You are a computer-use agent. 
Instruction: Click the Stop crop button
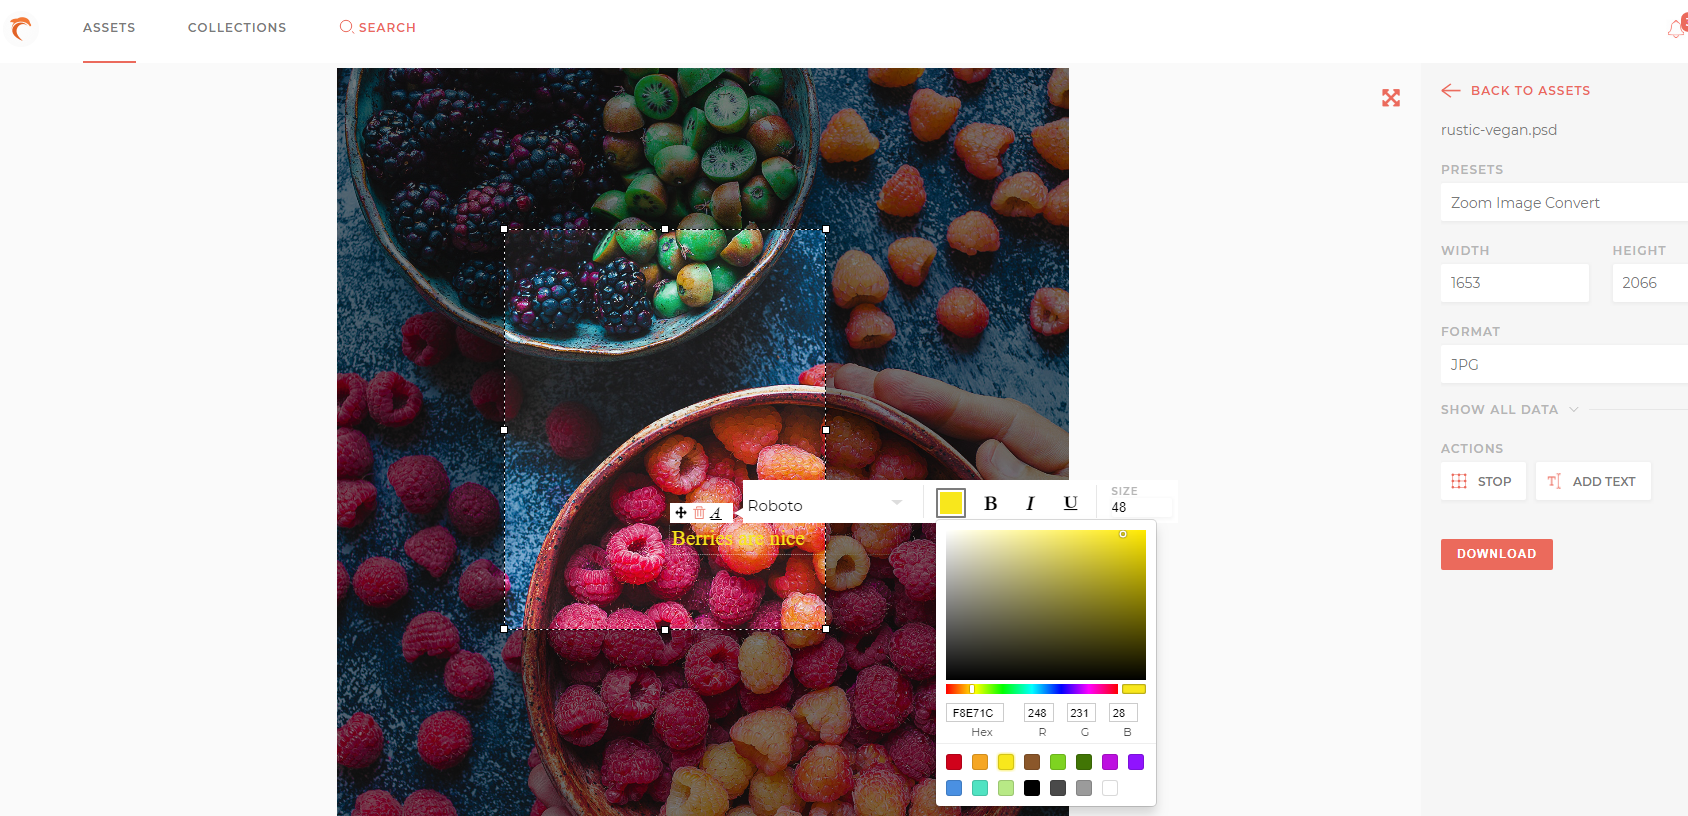(x=1483, y=481)
